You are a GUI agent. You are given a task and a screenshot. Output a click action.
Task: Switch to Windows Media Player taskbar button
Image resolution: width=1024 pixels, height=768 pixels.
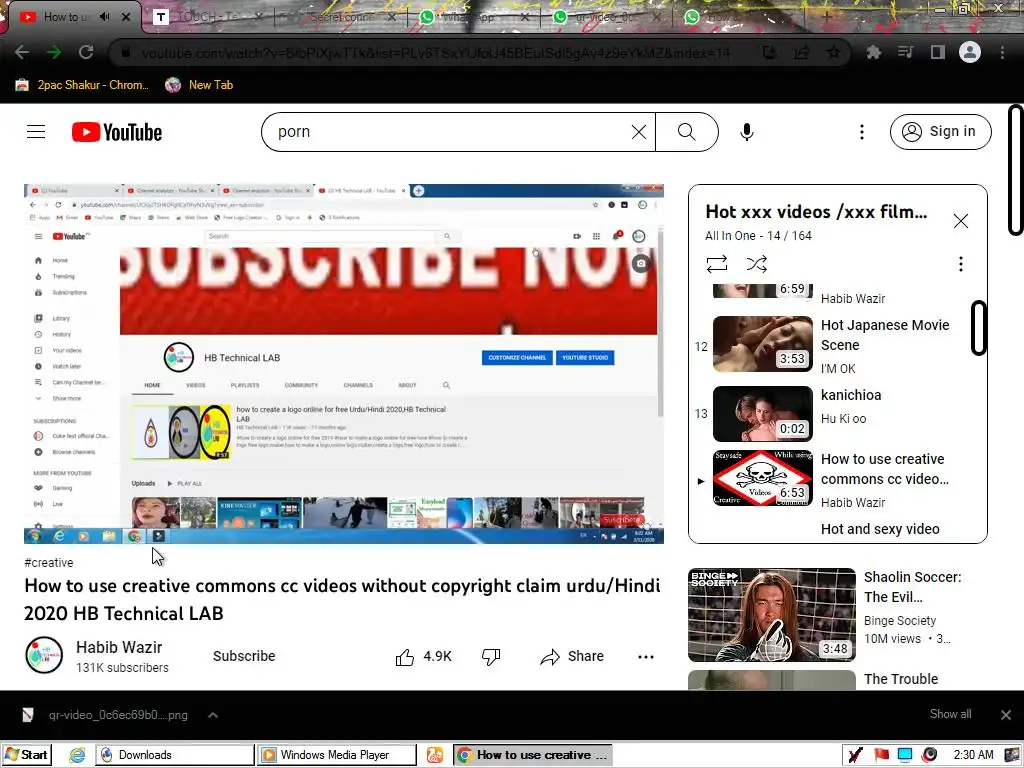click(336, 755)
